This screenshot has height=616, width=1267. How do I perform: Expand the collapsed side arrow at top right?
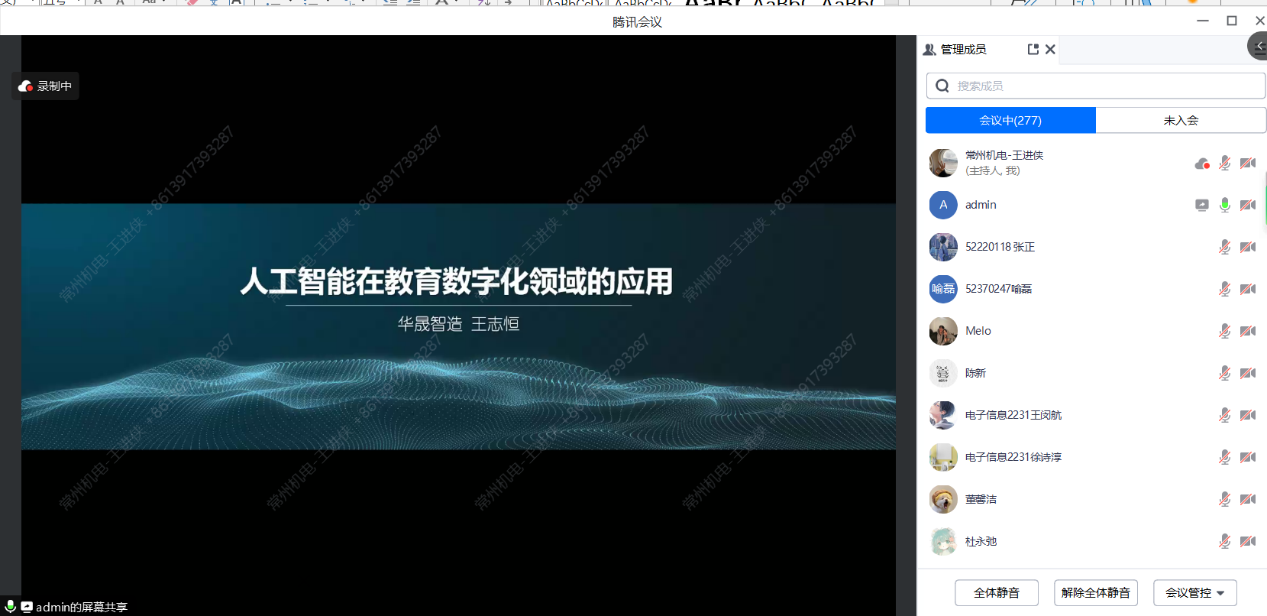(1258, 46)
